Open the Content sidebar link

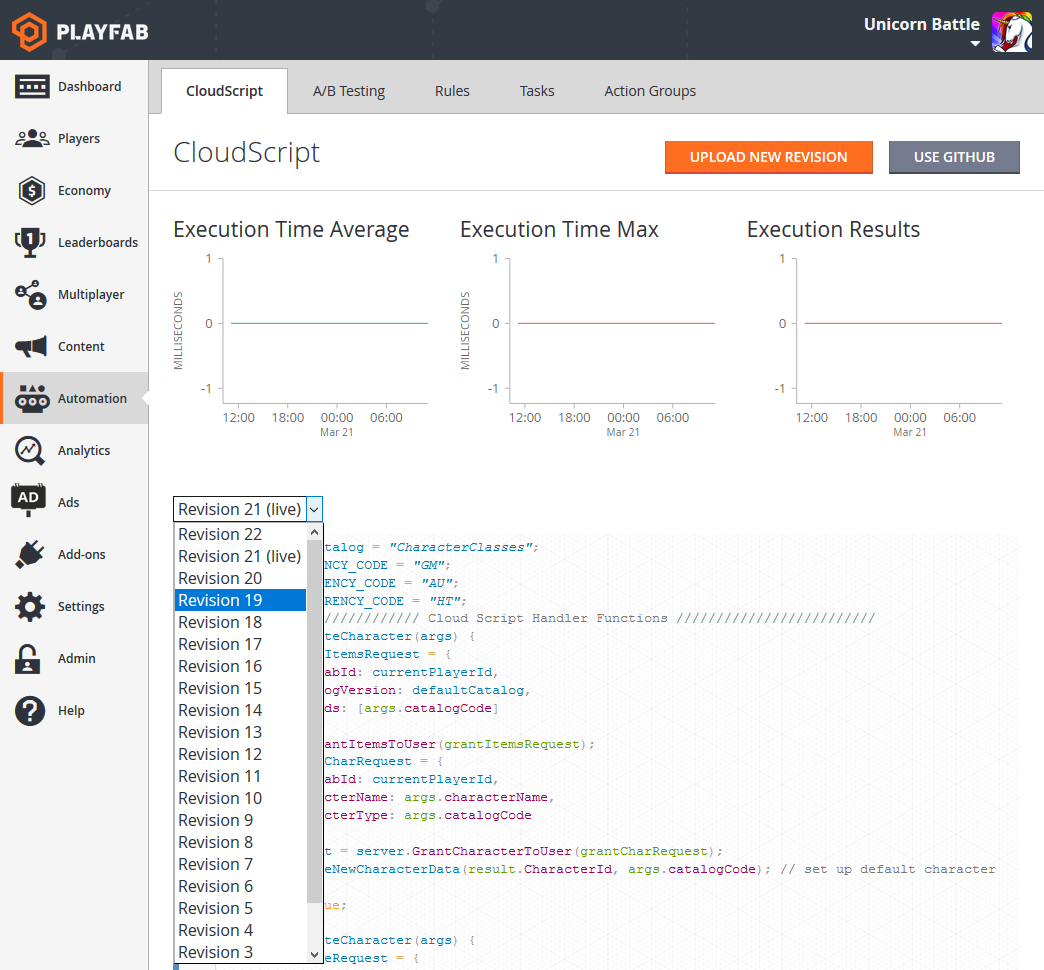pyautogui.click(x=81, y=346)
